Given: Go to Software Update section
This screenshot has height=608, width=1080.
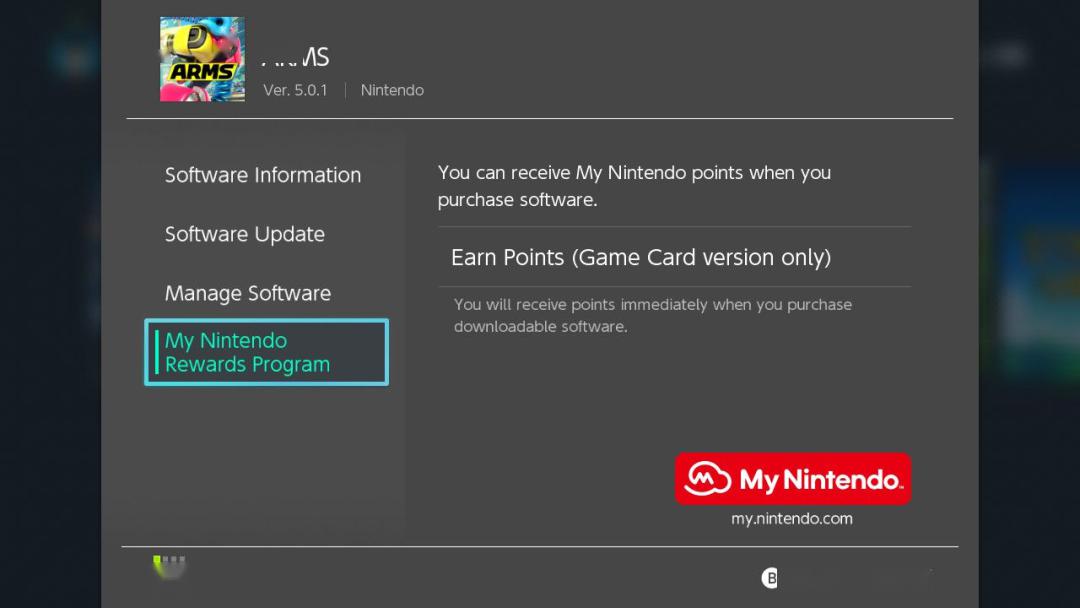Looking at the screenshot, I should [245, 234].
